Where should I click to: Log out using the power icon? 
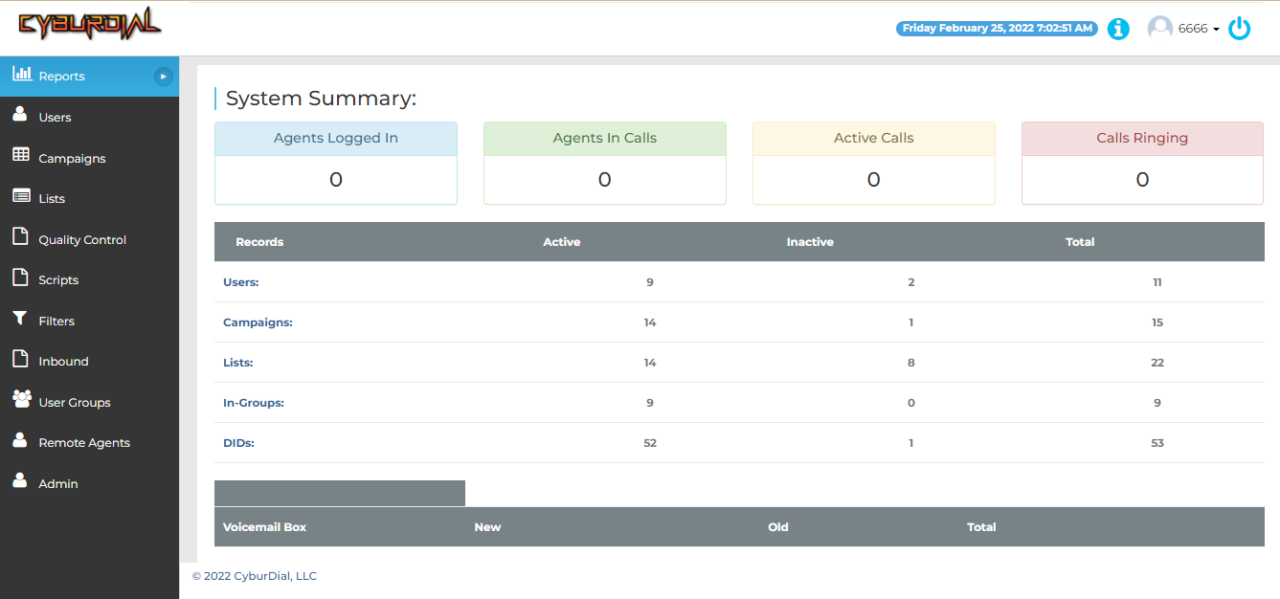[1239, 28]
